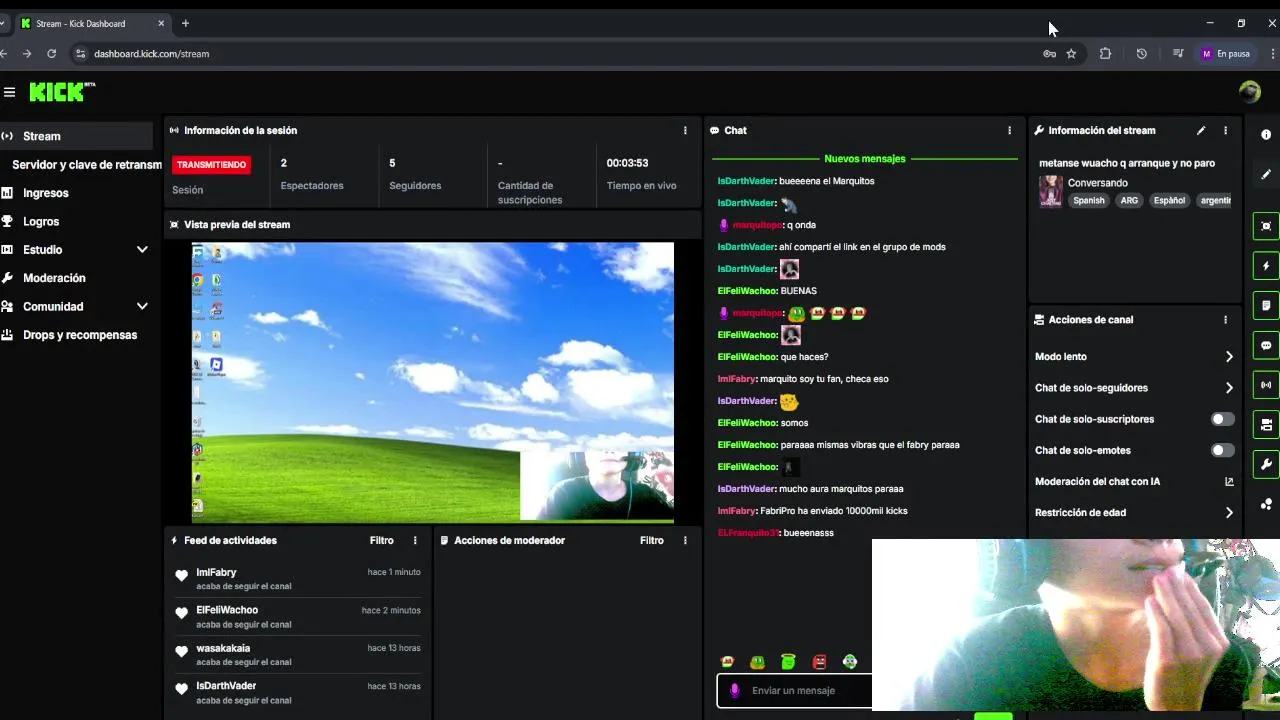Click the stream preview video
Viewport: 1280px width, 720px height.
432,382
